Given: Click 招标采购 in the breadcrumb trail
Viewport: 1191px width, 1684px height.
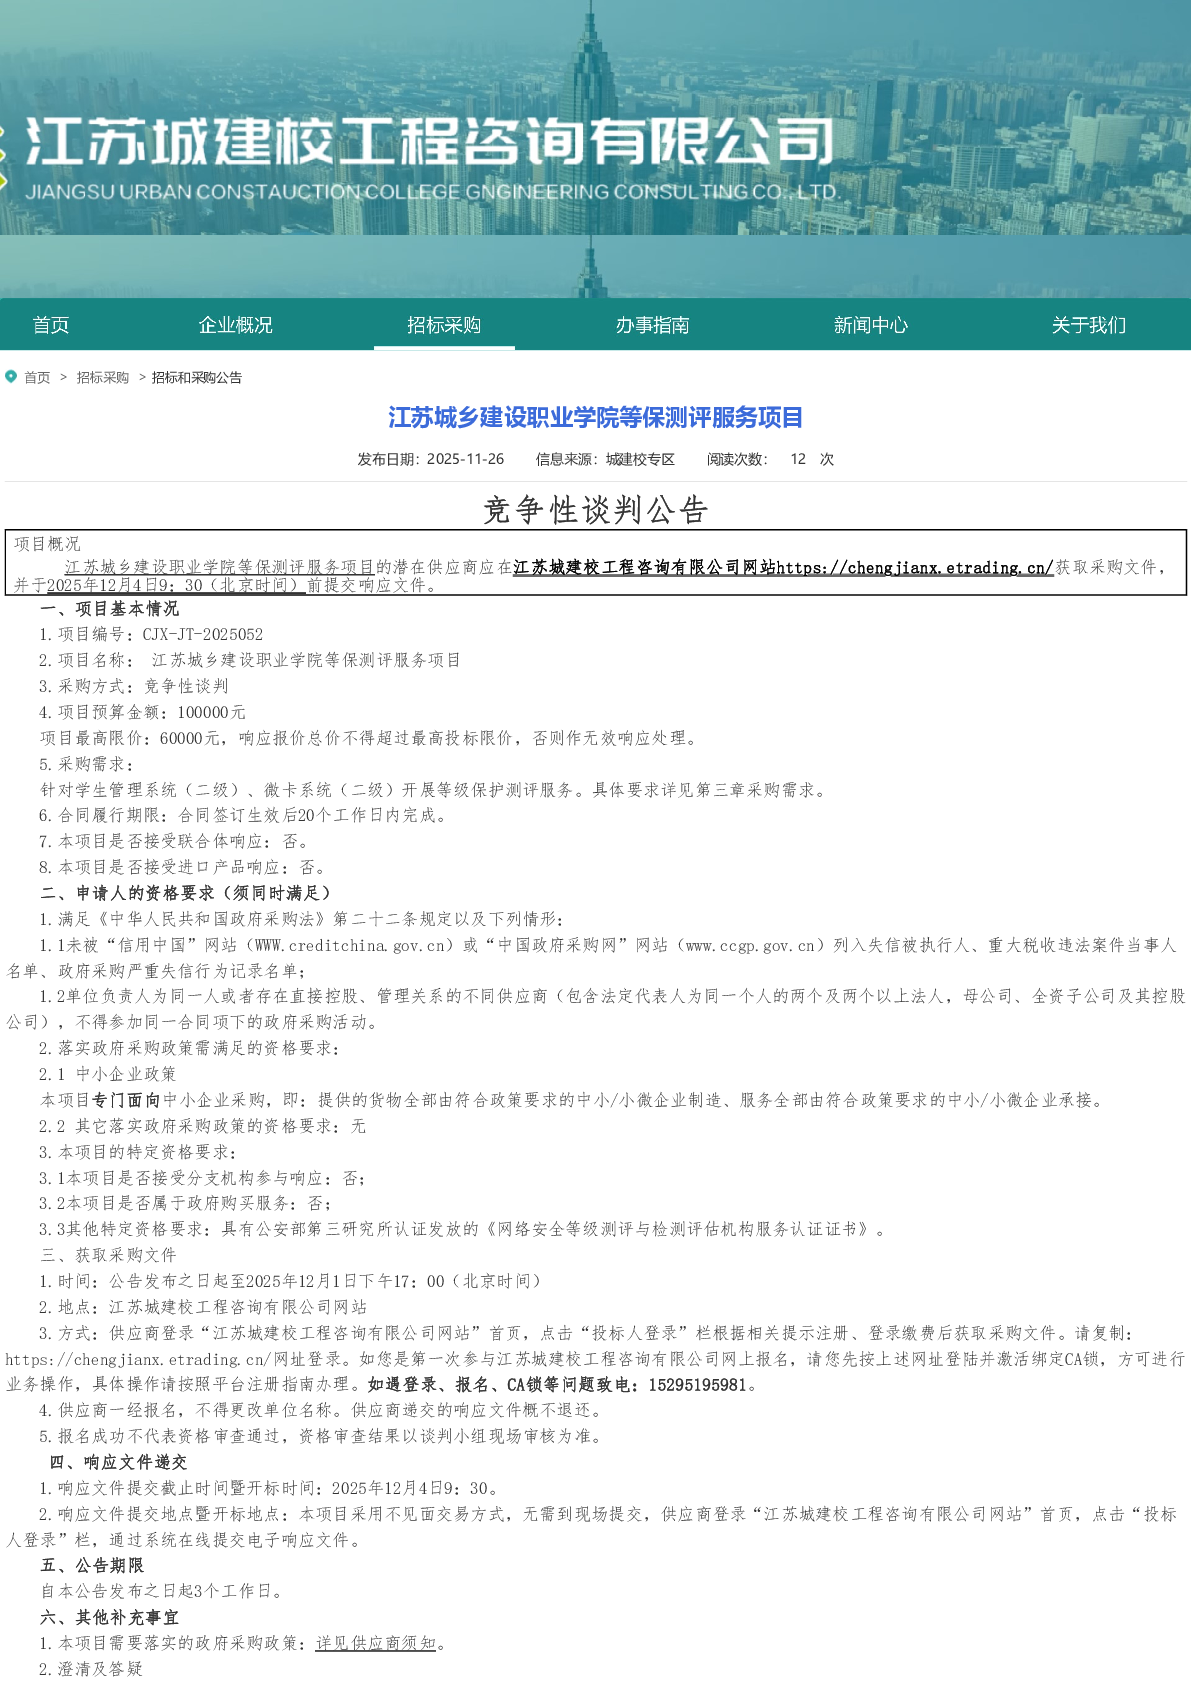Looking at the screenshot, I should coord(103,378).
